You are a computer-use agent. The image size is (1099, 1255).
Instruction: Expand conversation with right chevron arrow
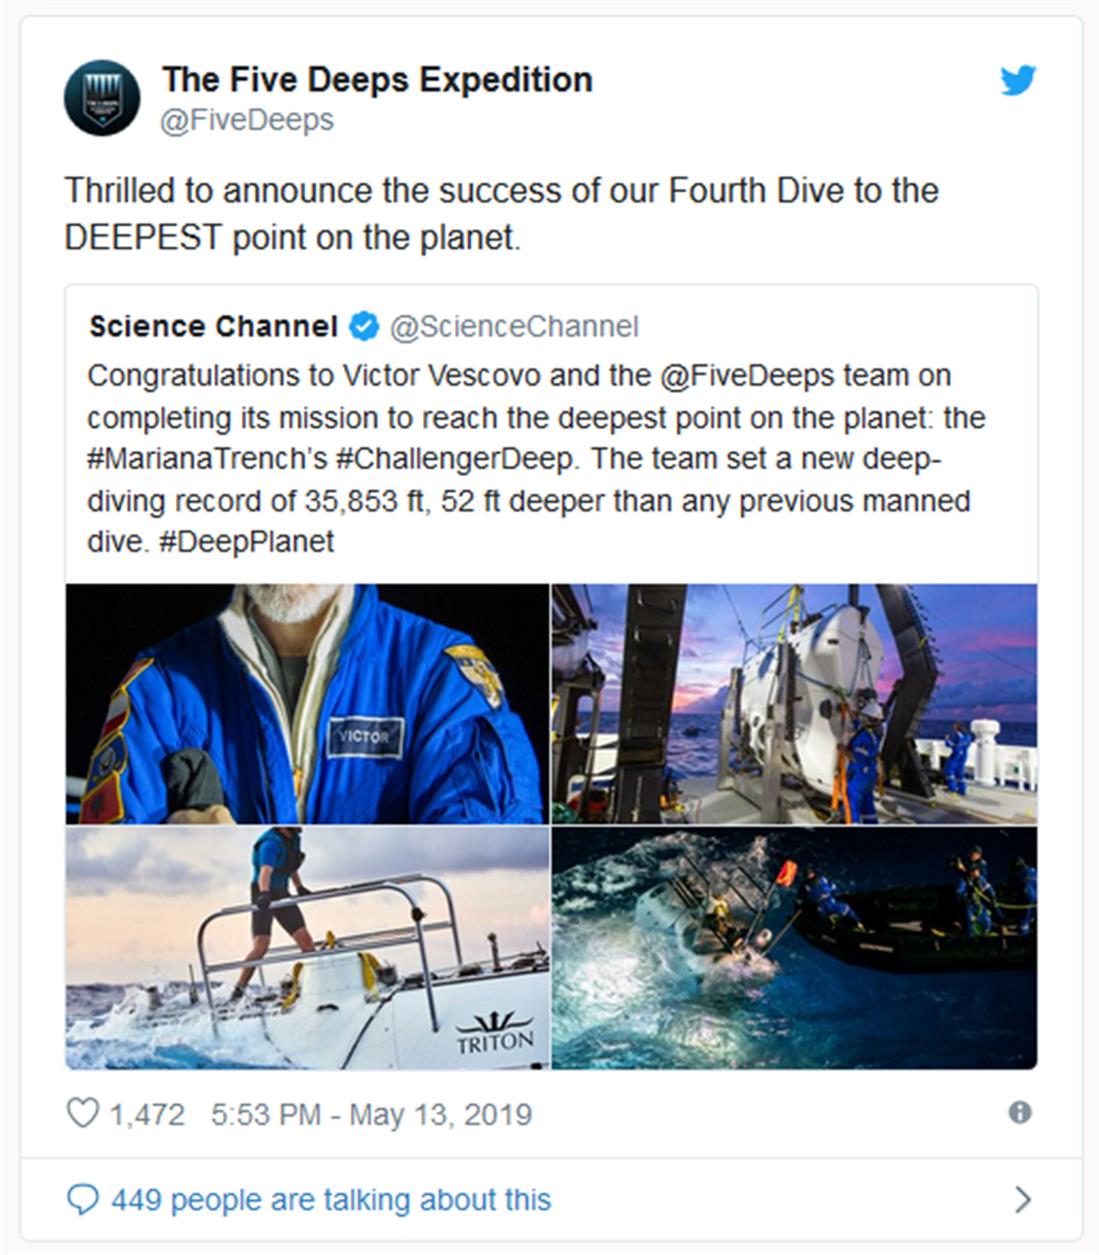[1022, 1199]
